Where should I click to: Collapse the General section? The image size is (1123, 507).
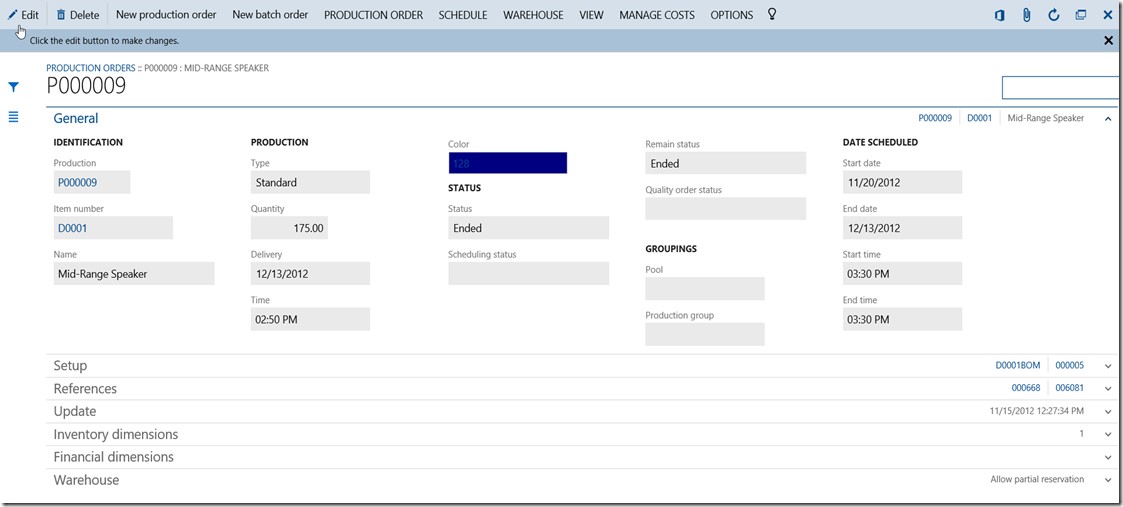pyautogui.click(x=1108, y=119)
